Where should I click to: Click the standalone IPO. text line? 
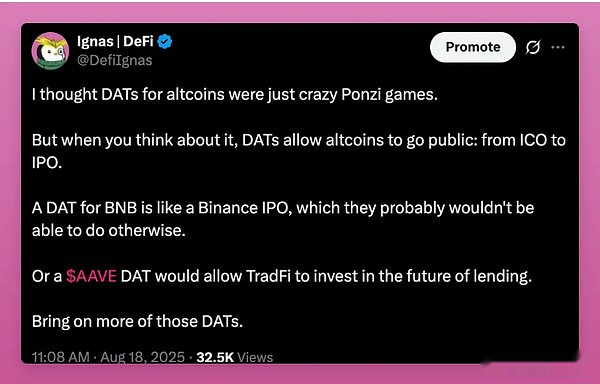click(x=47, y=163)
